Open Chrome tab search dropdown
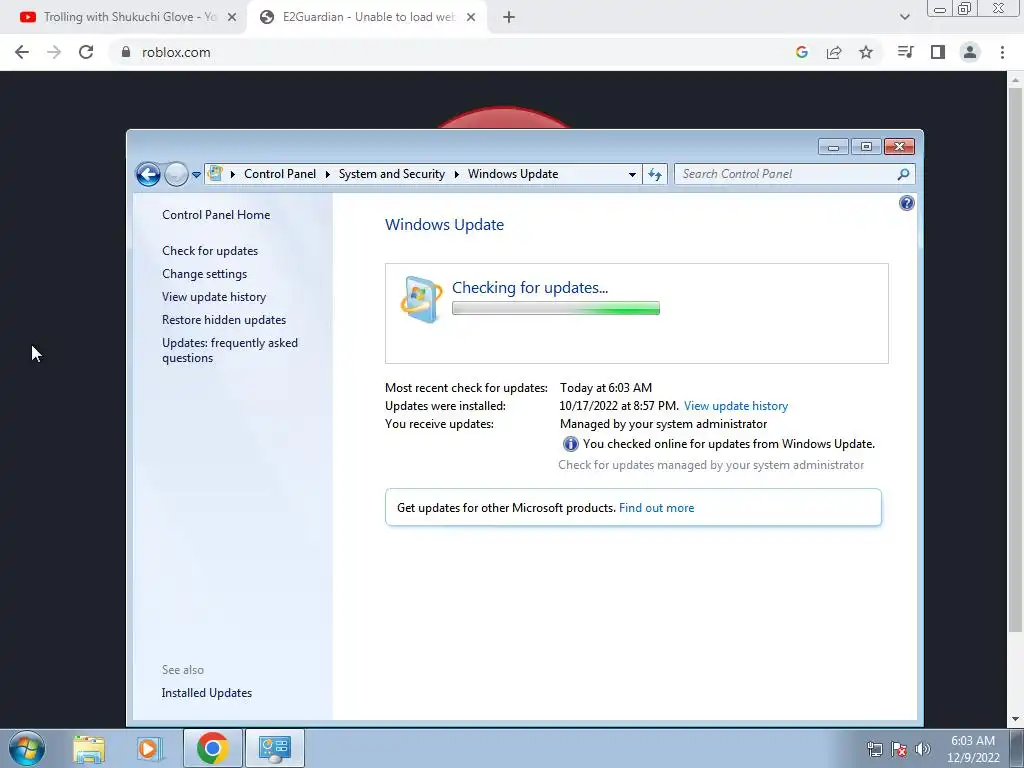1024x768 pixels. [x=904, y=18]
